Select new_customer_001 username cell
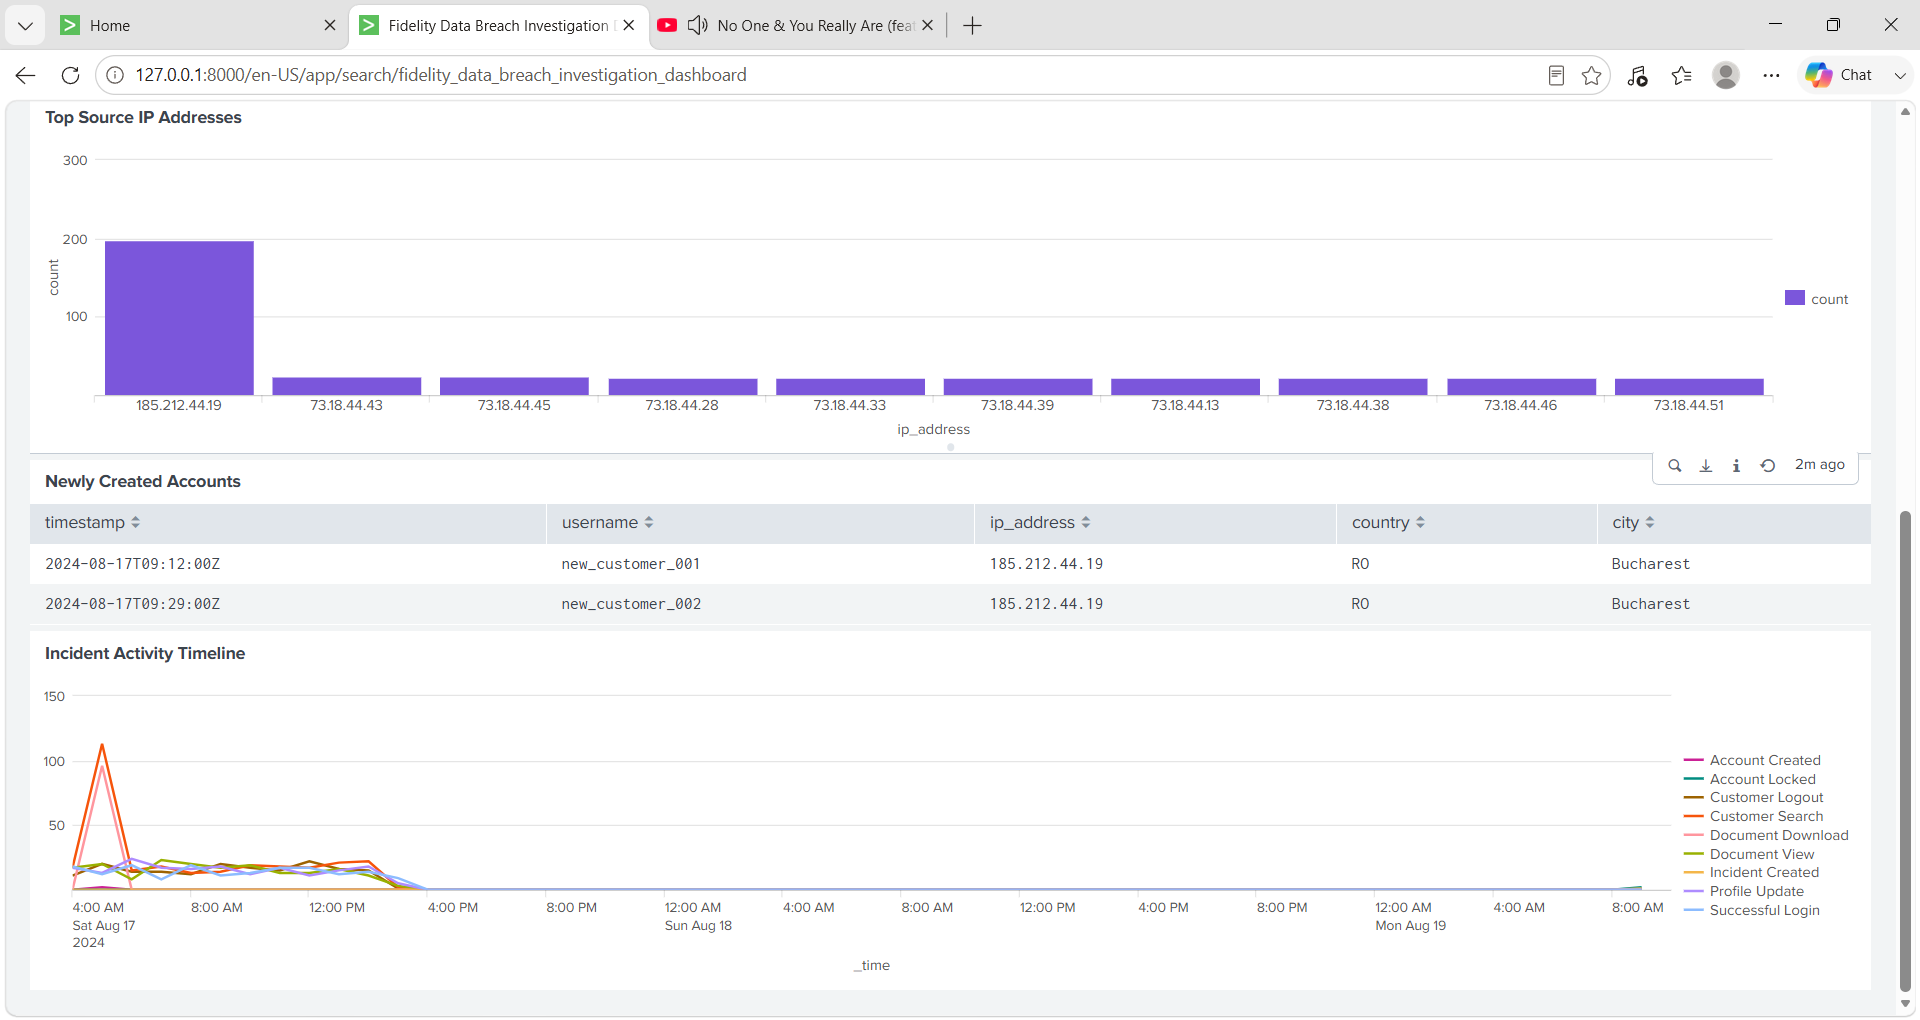The width and height of the screenshot is (1920, 1020). (631, 564)
